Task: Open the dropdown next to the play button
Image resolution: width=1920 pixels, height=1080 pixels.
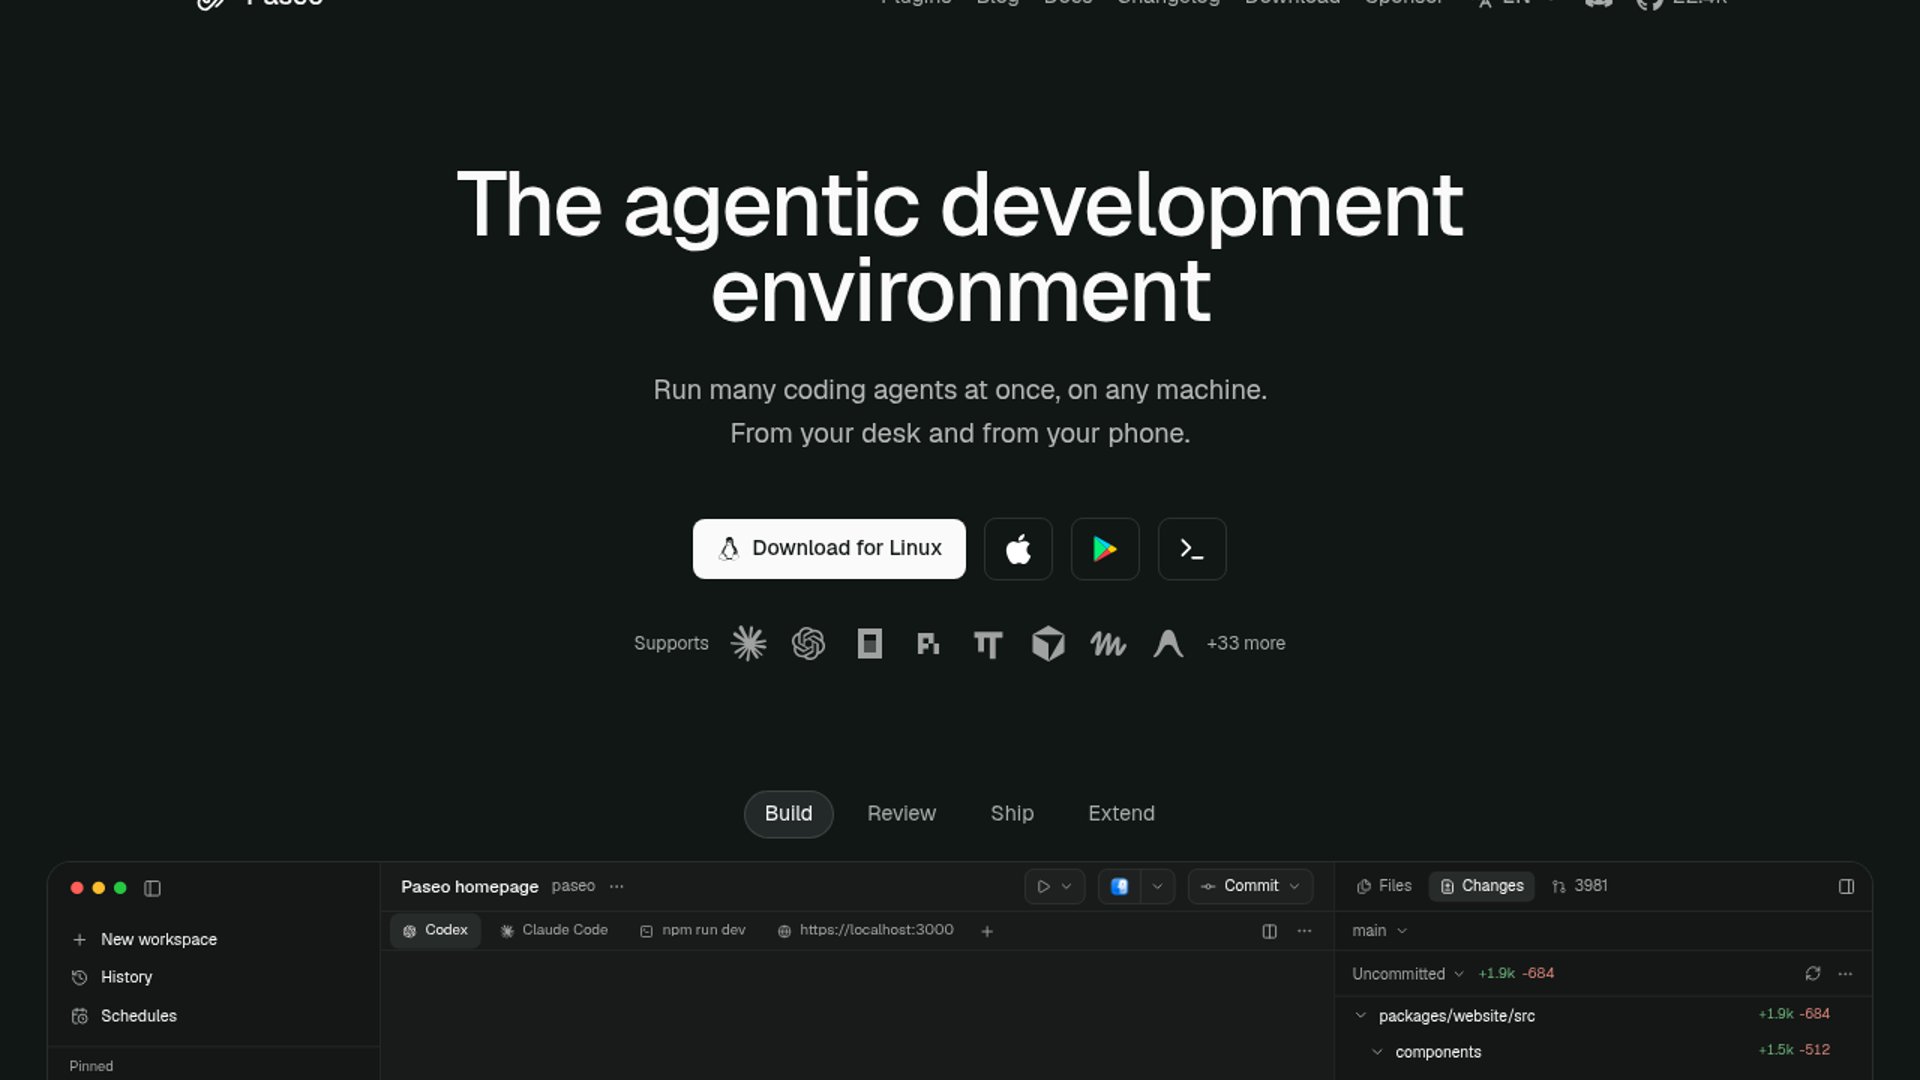Action: [1067, 887]
